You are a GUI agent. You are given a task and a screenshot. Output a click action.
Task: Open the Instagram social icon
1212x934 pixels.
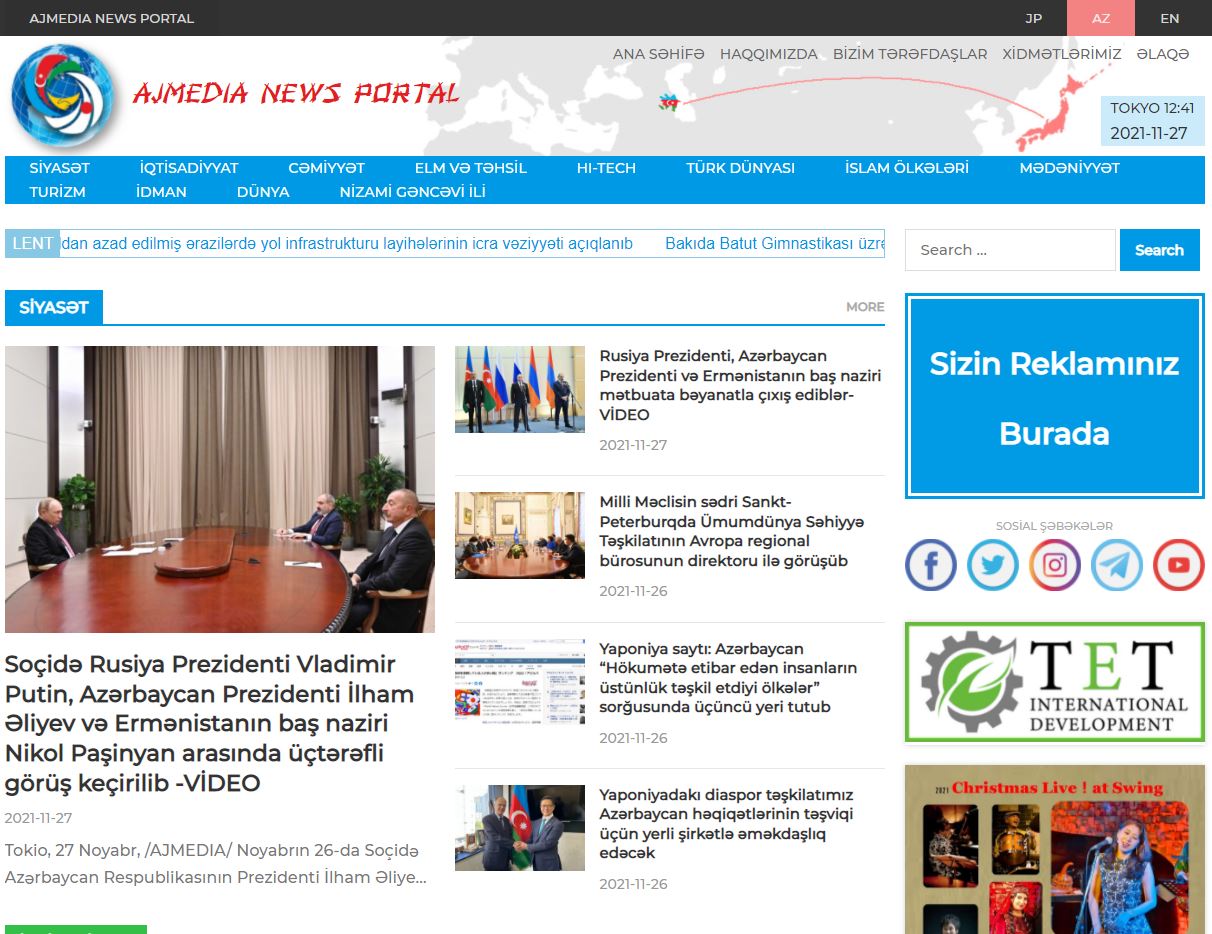click(x=1055, y=565)
